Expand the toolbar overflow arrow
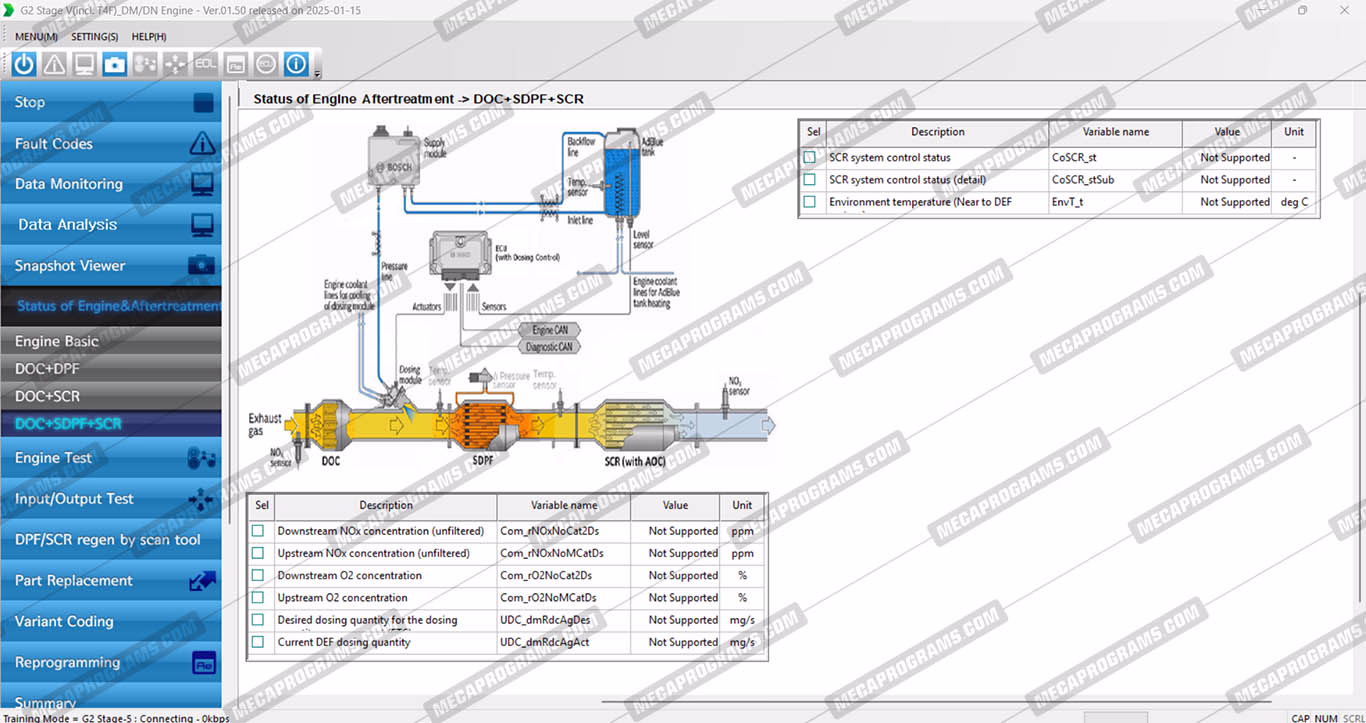Viewport: 1366px width, 723px height. [x=317, y=73]
